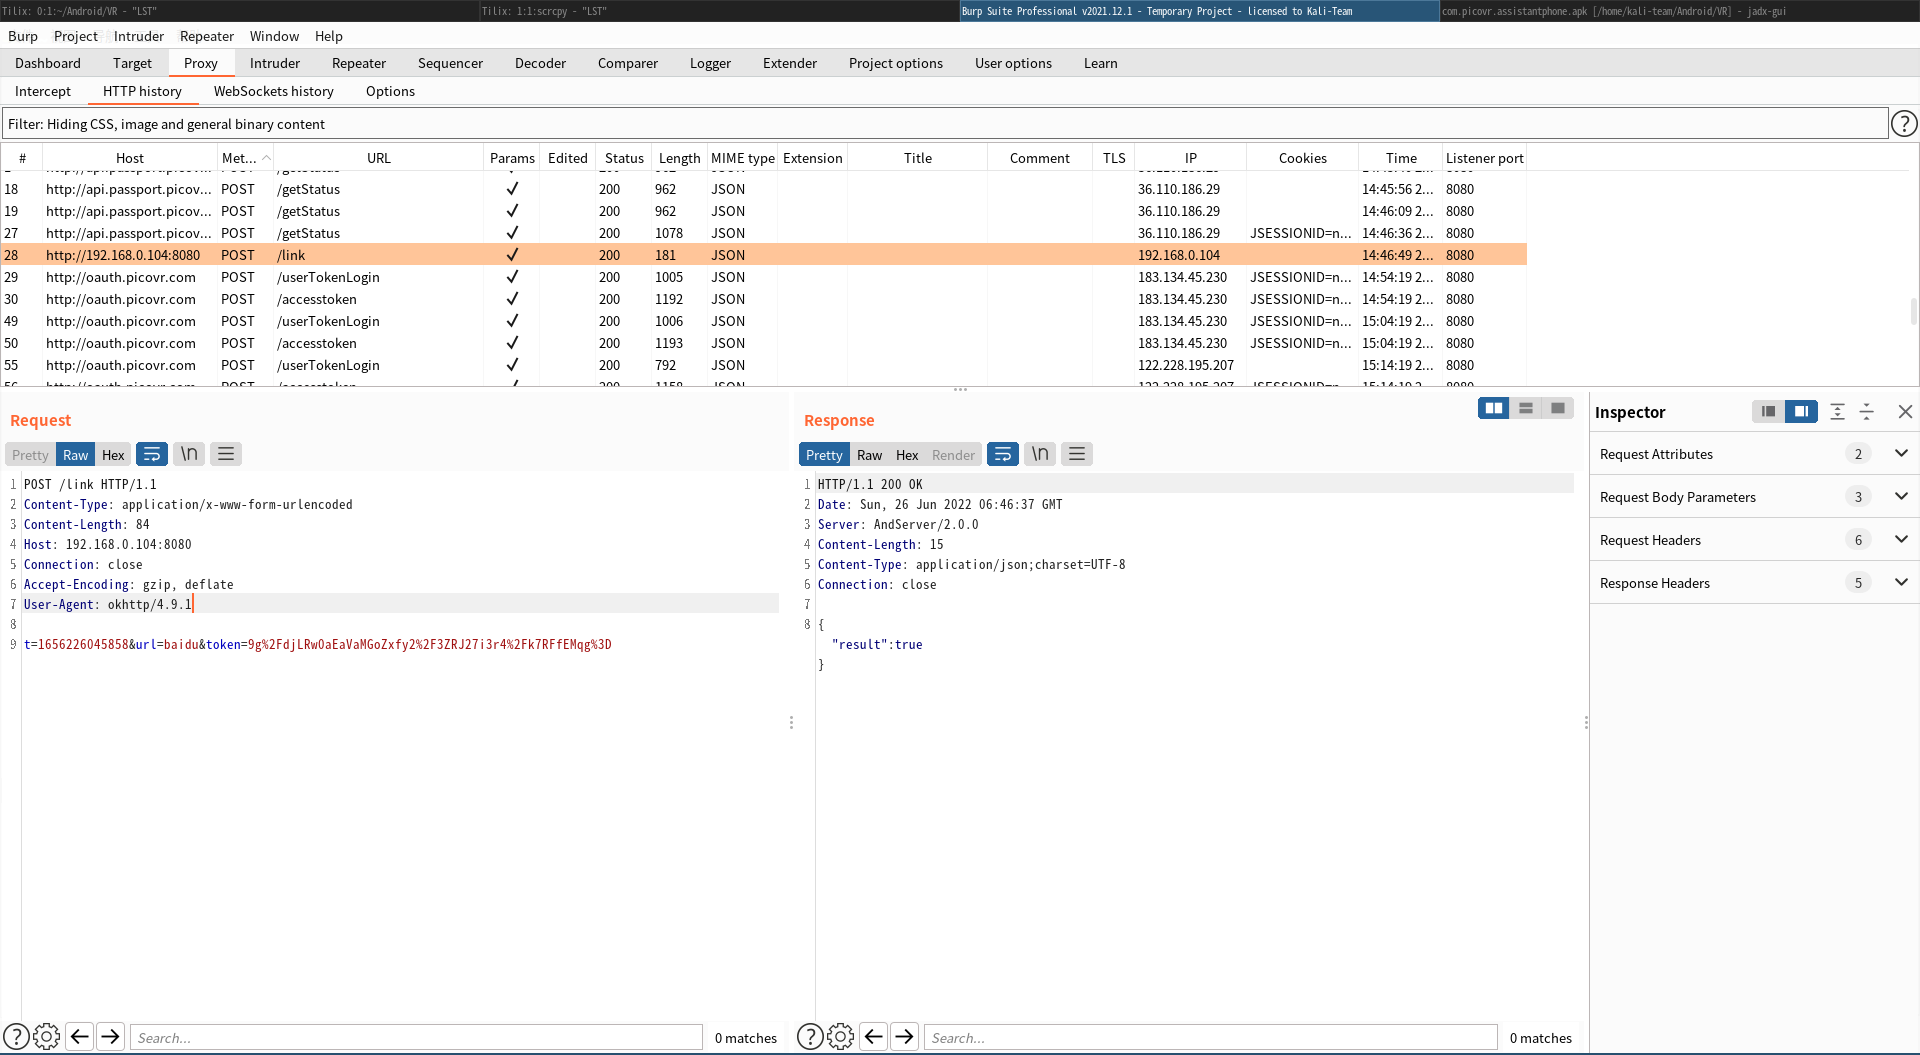Click the history table vertical scrollbar
1920x1055 pixels.
click(x=1913, y=311)
